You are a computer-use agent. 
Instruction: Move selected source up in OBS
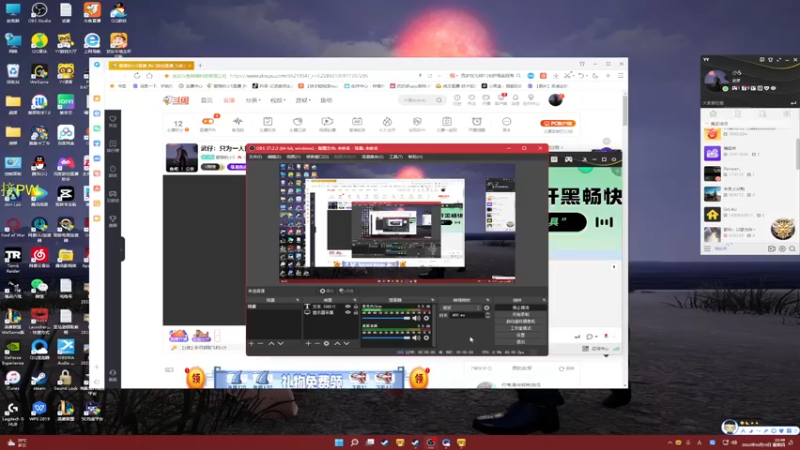tap(337, 343)
